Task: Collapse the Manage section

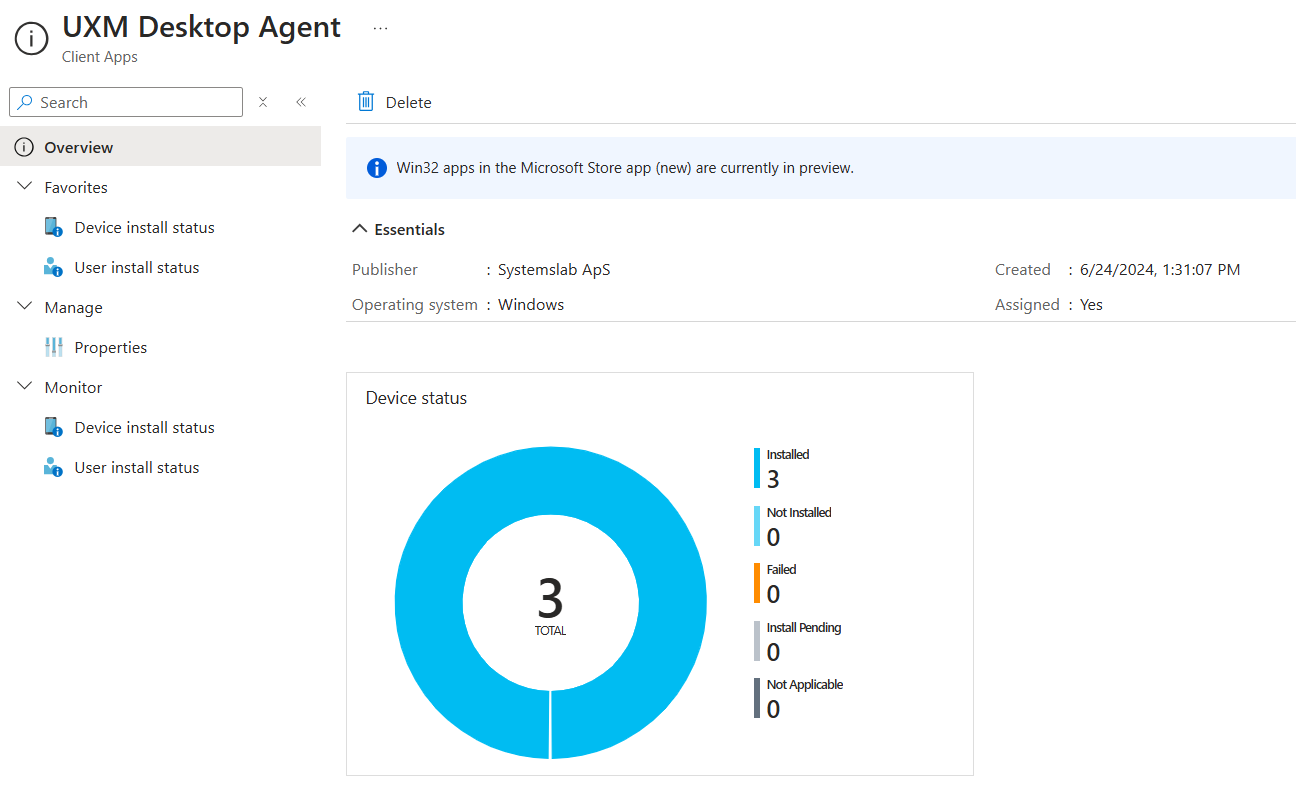Action: click(x=25, y=307)
